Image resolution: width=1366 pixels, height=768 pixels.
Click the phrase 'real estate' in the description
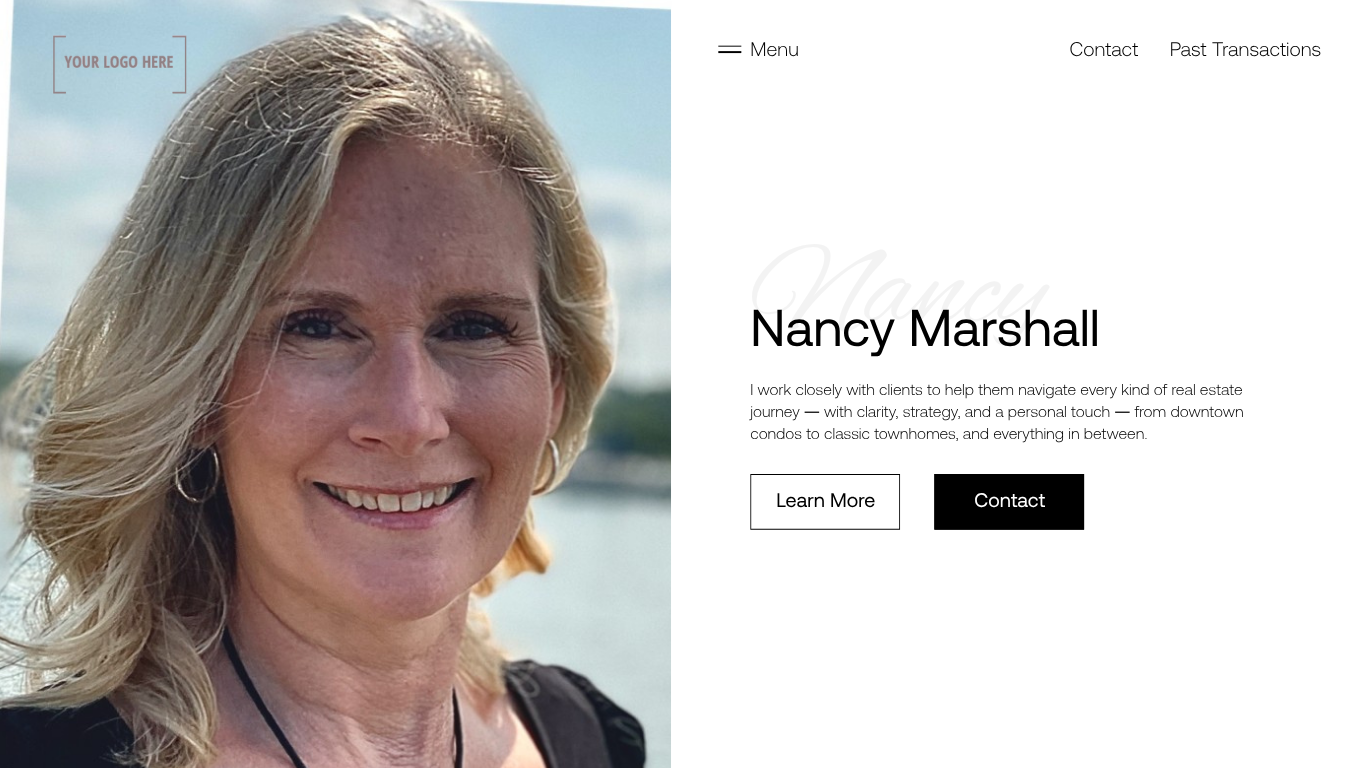(x=1207, y=390)
